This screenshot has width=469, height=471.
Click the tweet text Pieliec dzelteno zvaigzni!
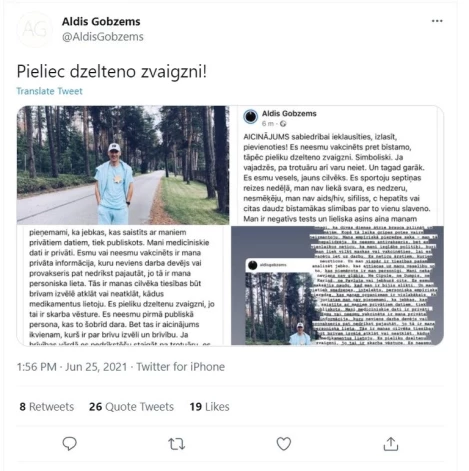112,71
